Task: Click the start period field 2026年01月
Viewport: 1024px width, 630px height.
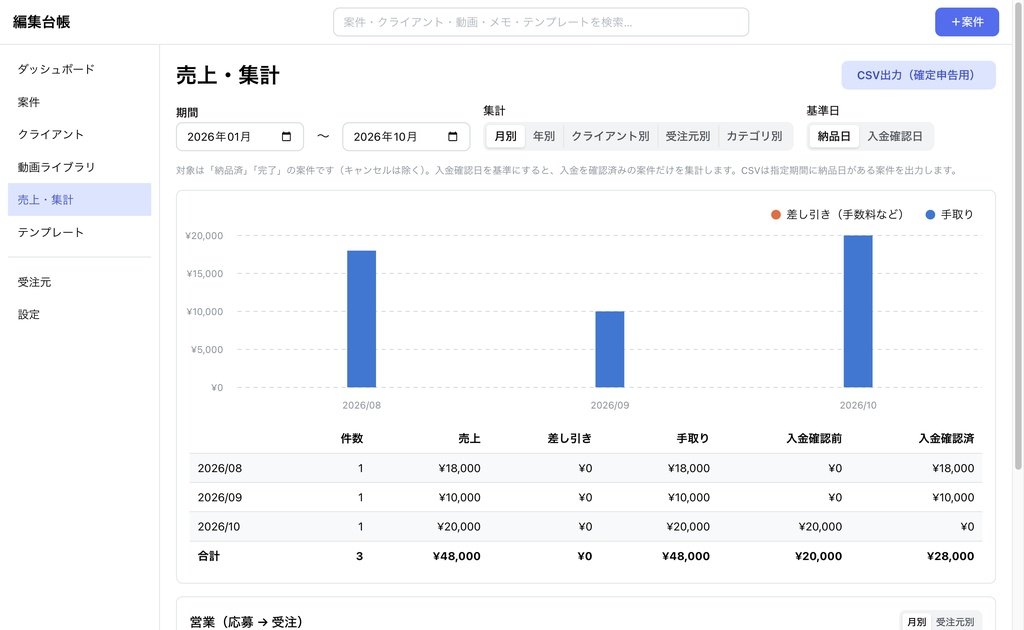Action: coord(240,136)
